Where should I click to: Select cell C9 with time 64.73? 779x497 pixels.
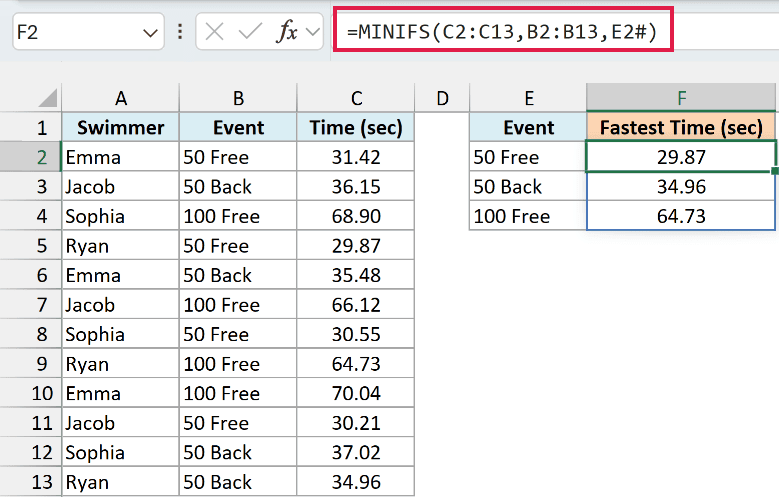click(x=356, y=364)
